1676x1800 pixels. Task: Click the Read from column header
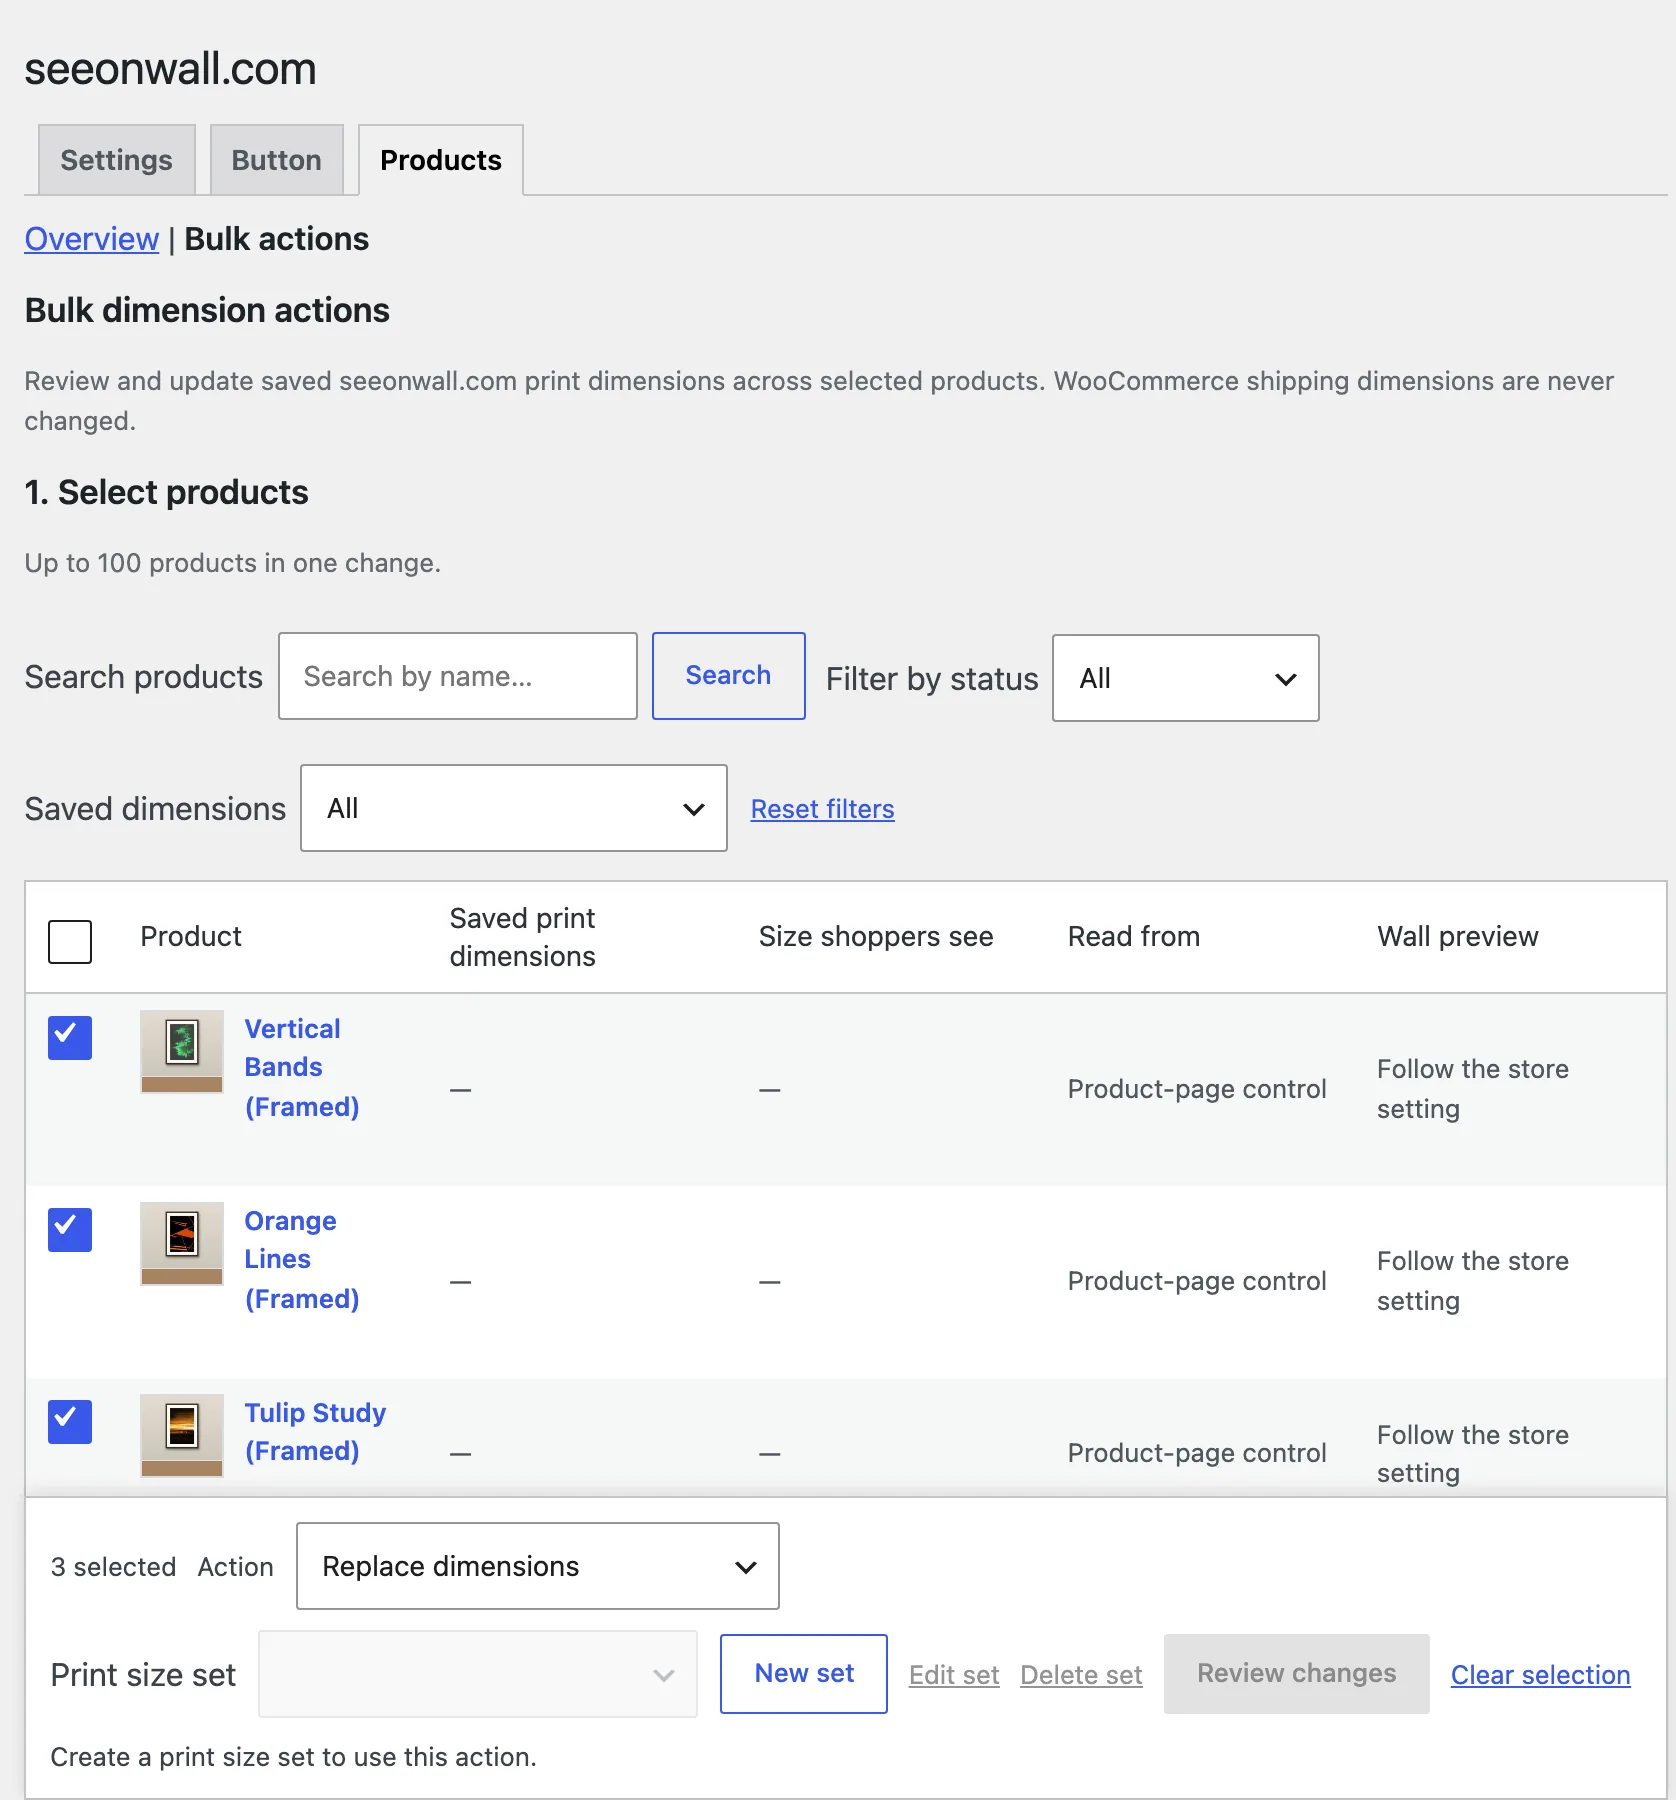1134,937
